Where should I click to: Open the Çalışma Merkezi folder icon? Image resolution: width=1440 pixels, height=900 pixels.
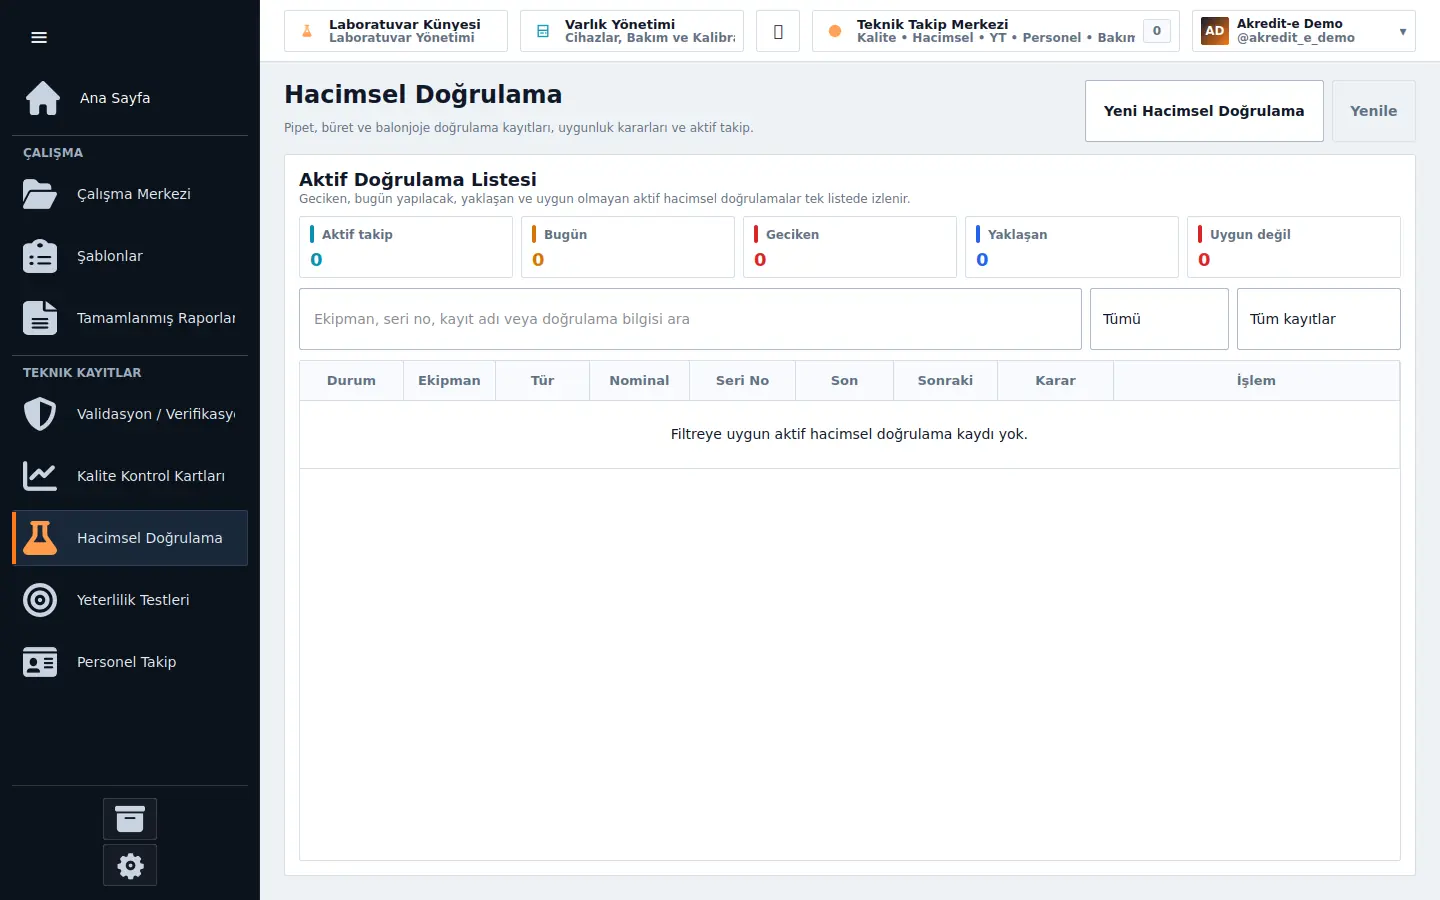(x=40, y=194)
